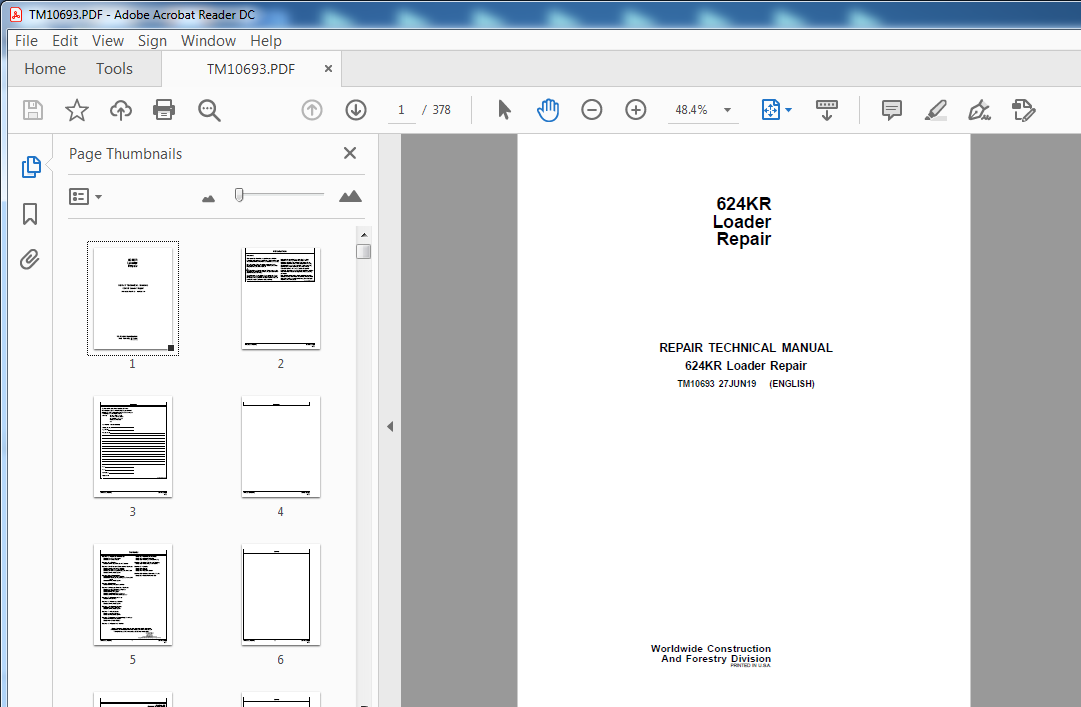Expand fit page options dropdown arrow

tap(789, 110)
